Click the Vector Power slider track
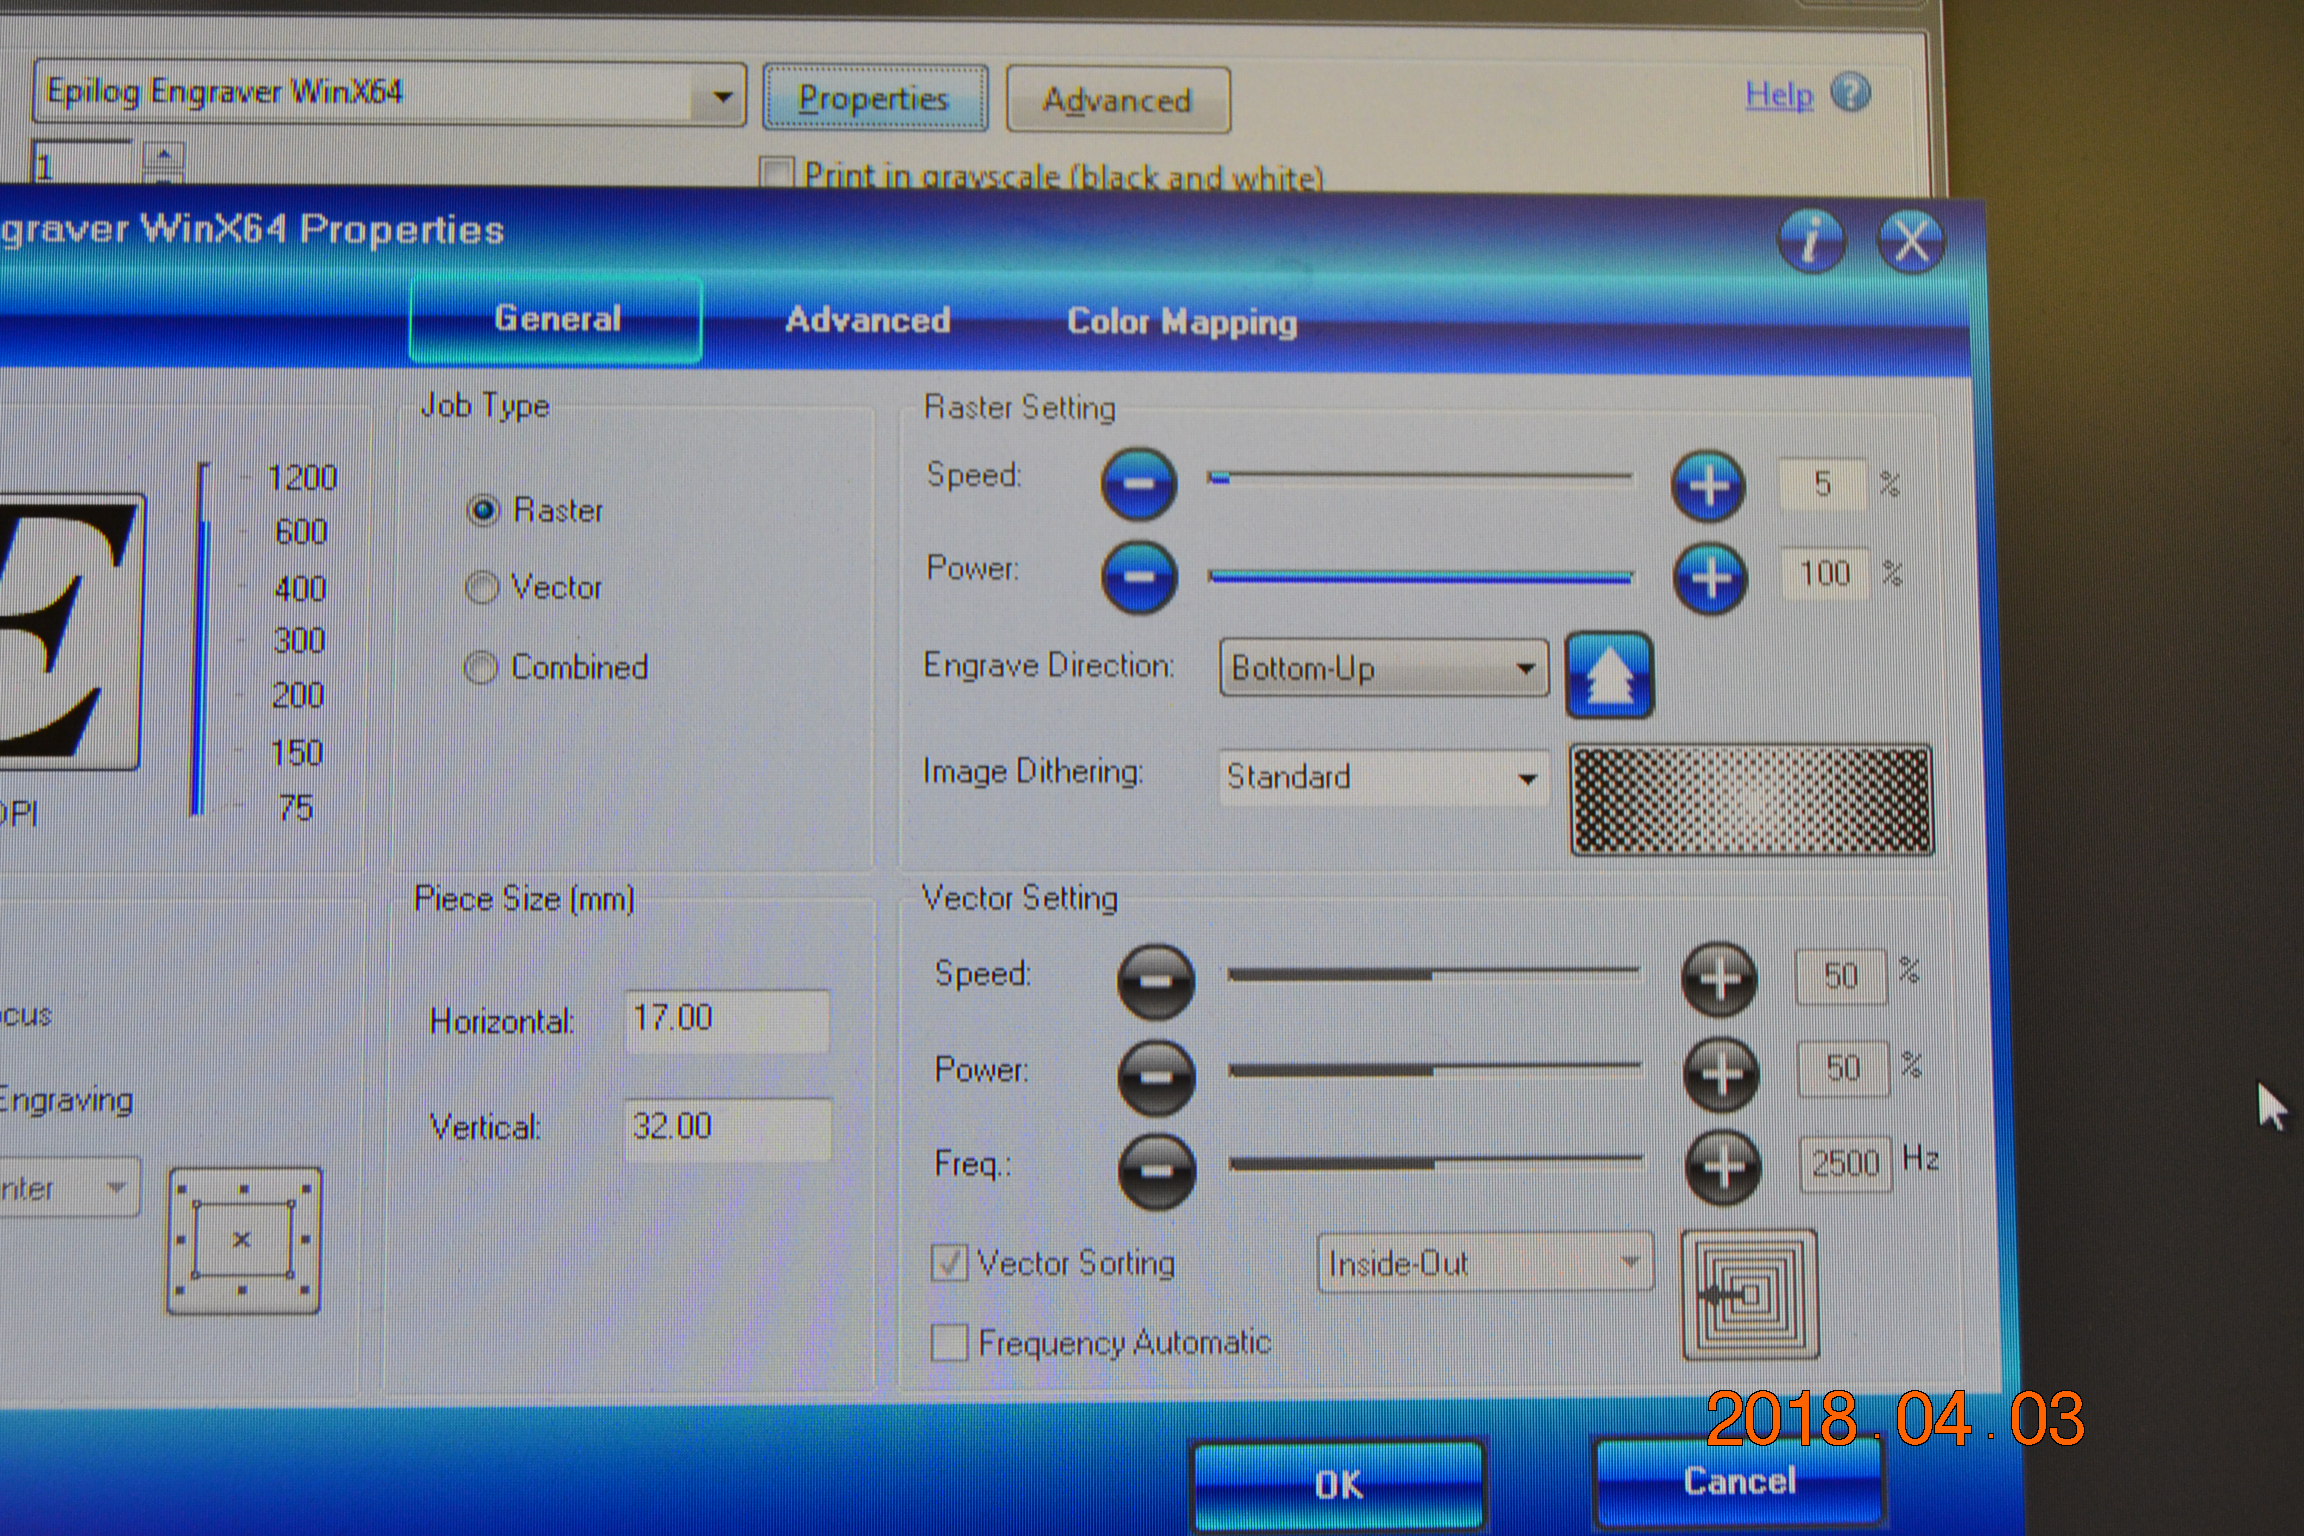This screenshot has width=2304, height=1536. pos(1435,1069)
